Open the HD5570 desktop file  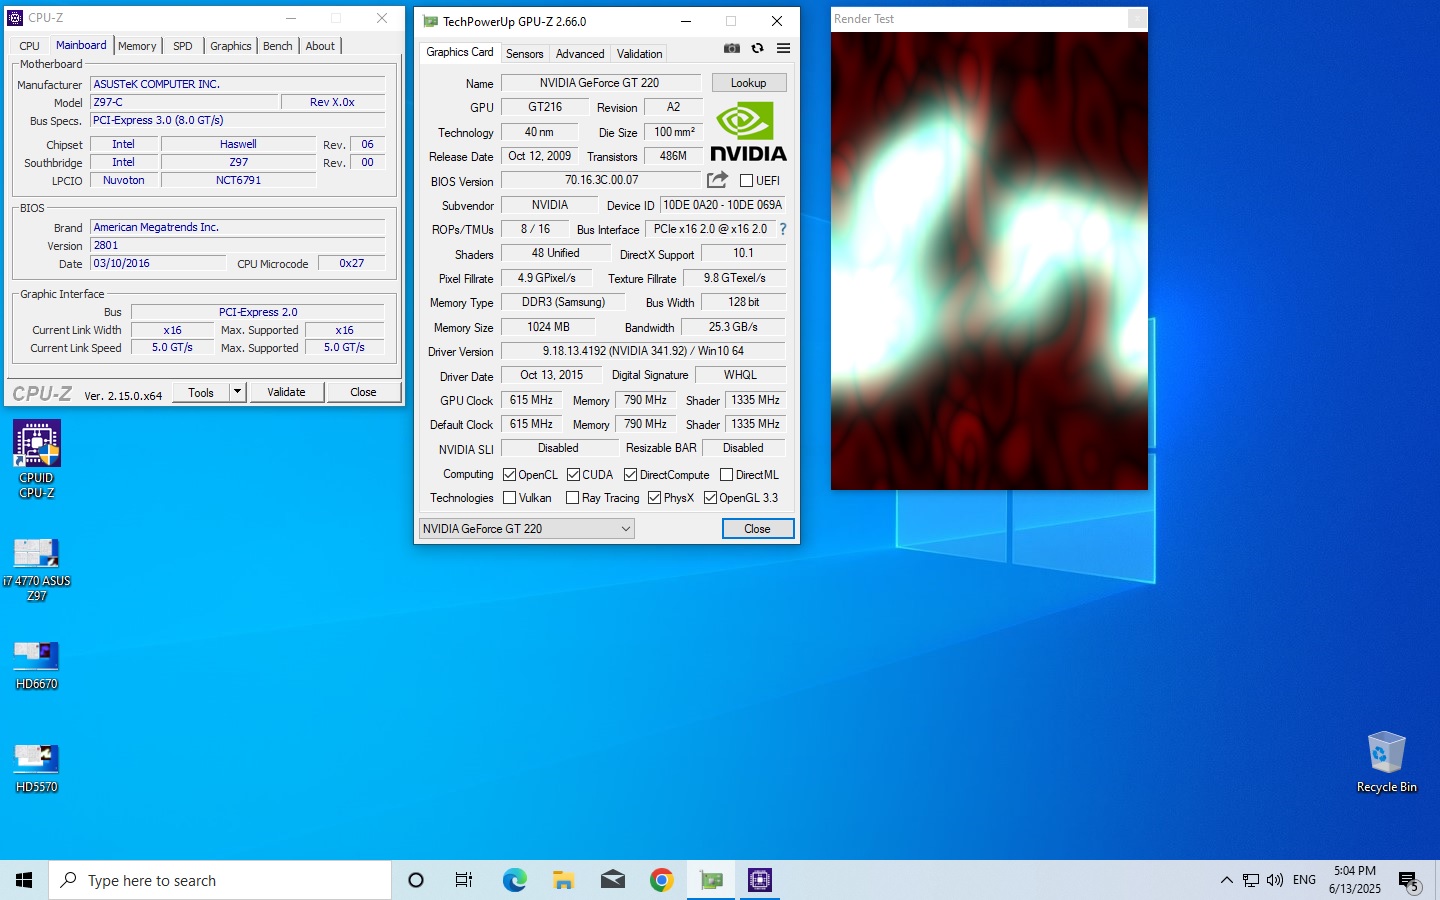pyautogui.click(x=37, y=768)
